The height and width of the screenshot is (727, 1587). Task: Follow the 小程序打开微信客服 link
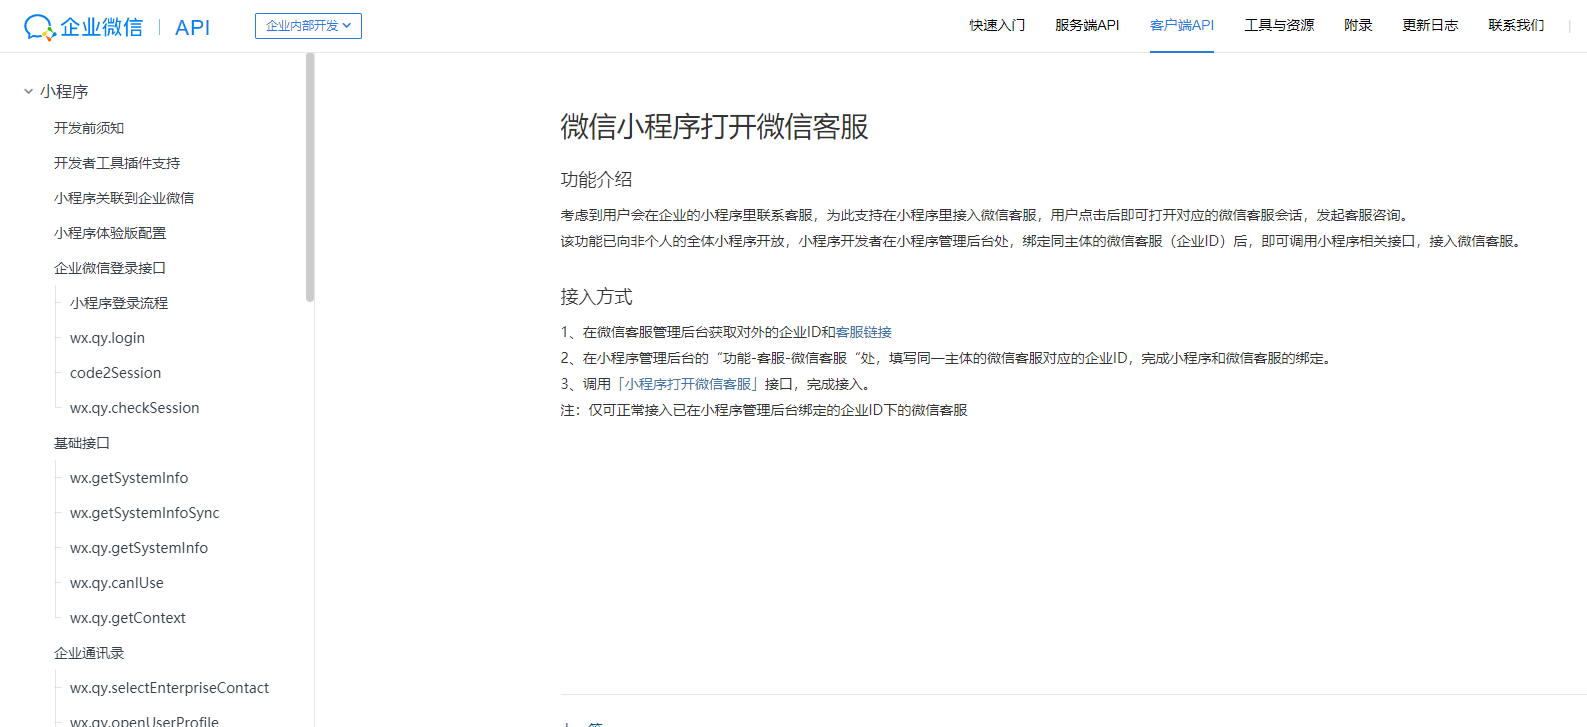688,384
